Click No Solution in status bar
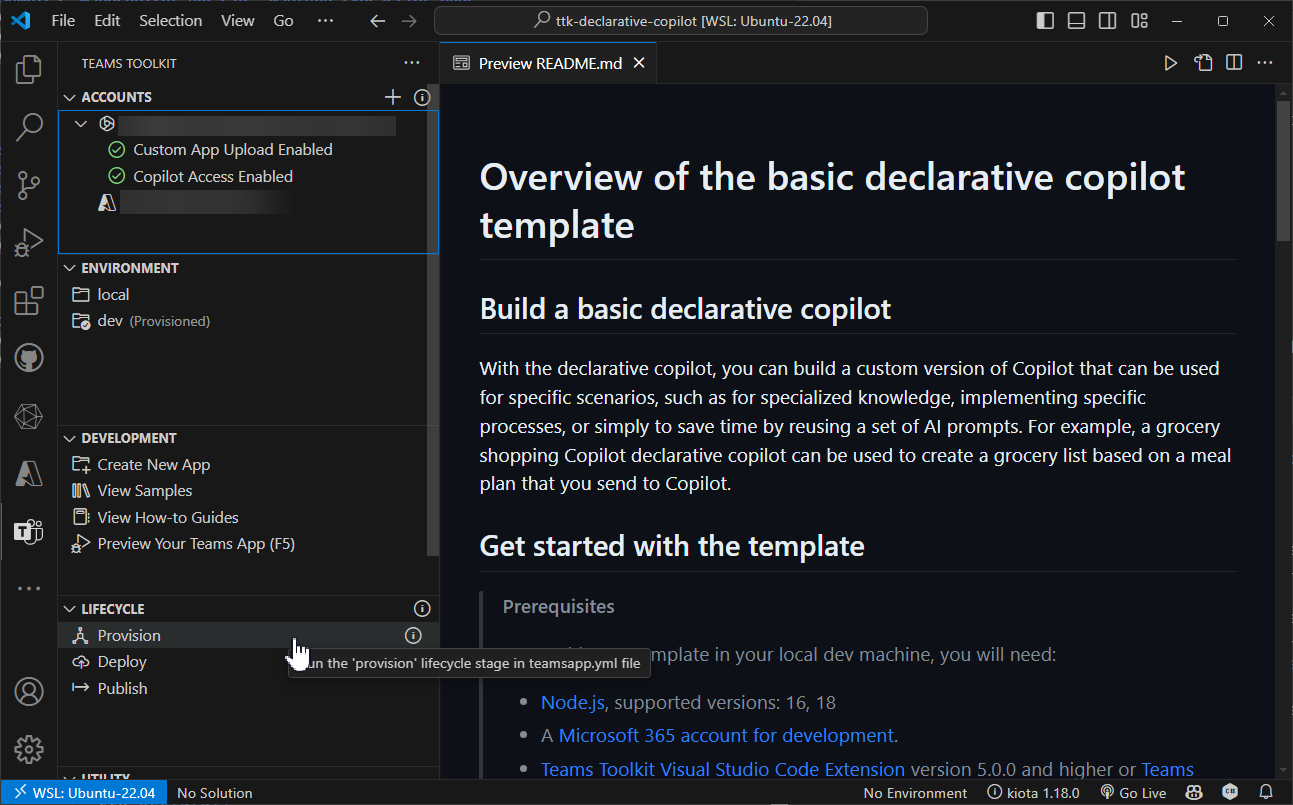Viewport: 1293px width, 805px height. (215, 793)
